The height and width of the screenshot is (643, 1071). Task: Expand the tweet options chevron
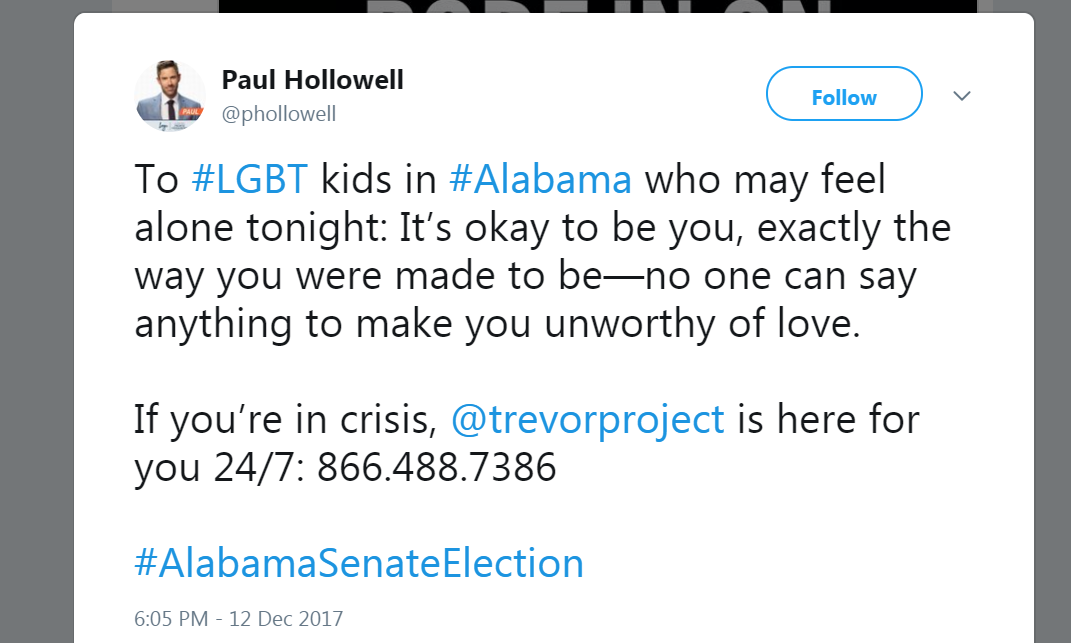962,96
